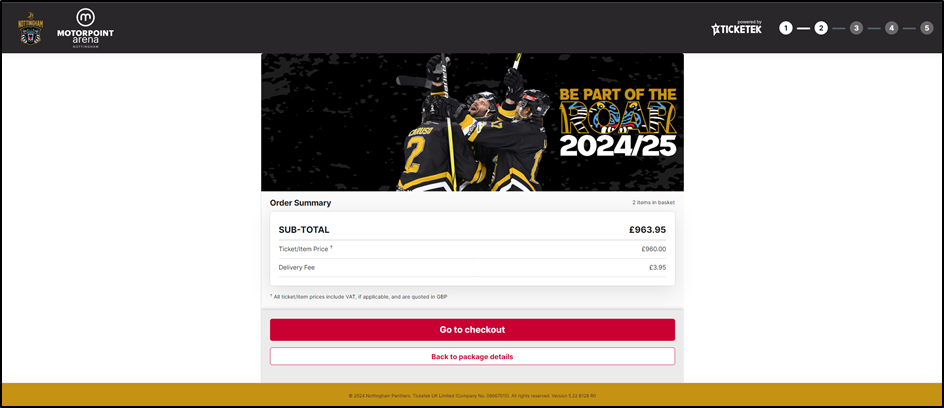The image size is (944, 408).
Task: Jump to step 3 in progress indicator
Action: point(856,28)
